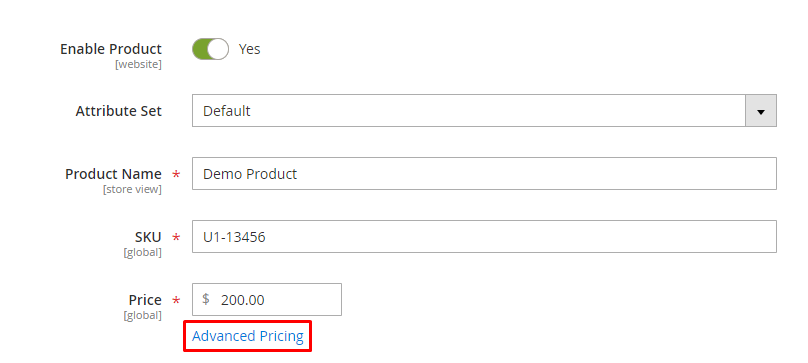The image size is (808, 363).
Task: Click the Yes label beside the toggle
Action: 249,49
